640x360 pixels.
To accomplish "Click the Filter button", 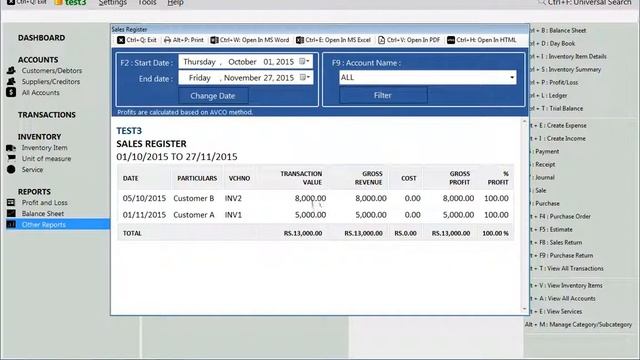I will coord(383,96).
